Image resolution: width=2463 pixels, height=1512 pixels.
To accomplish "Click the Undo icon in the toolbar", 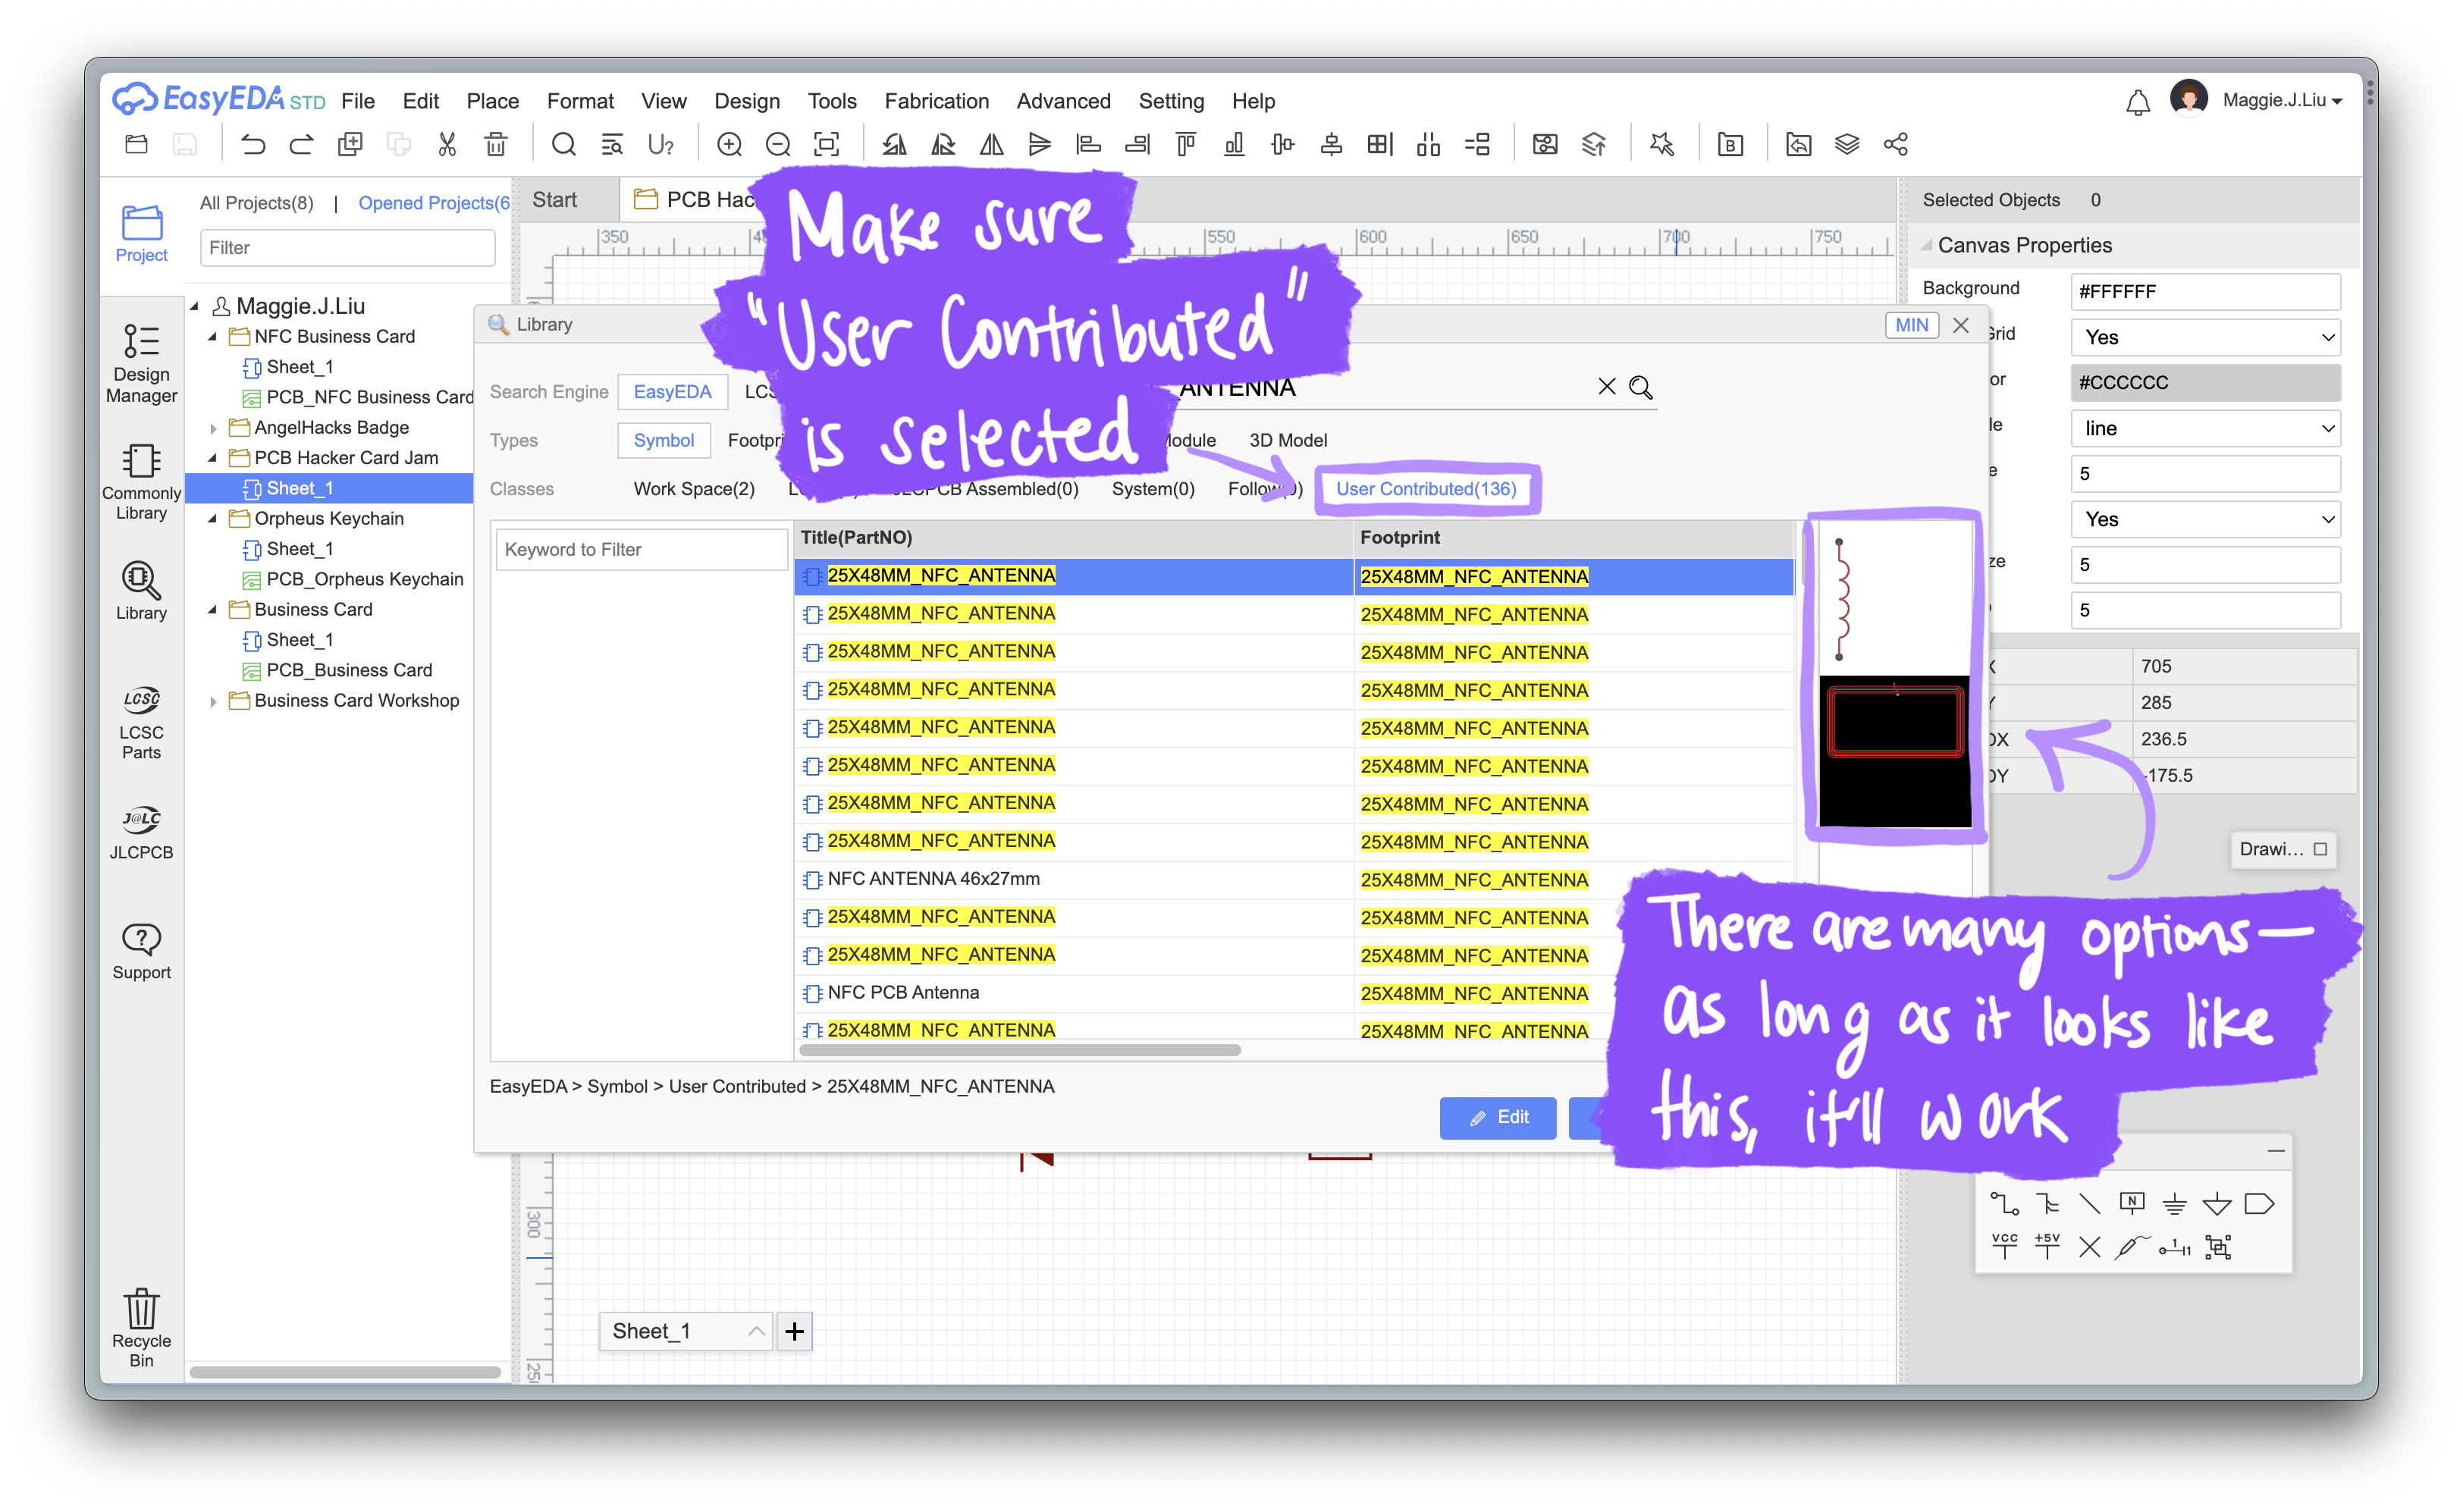I will [253, 144].
